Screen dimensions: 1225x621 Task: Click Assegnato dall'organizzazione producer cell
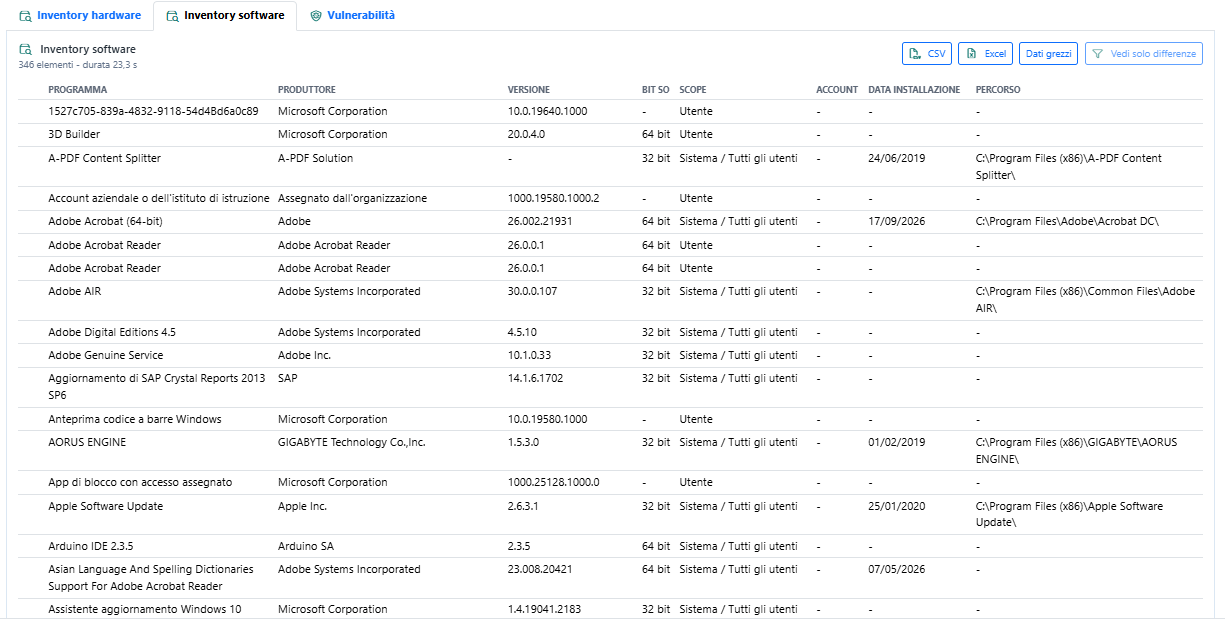click(352, 198)
